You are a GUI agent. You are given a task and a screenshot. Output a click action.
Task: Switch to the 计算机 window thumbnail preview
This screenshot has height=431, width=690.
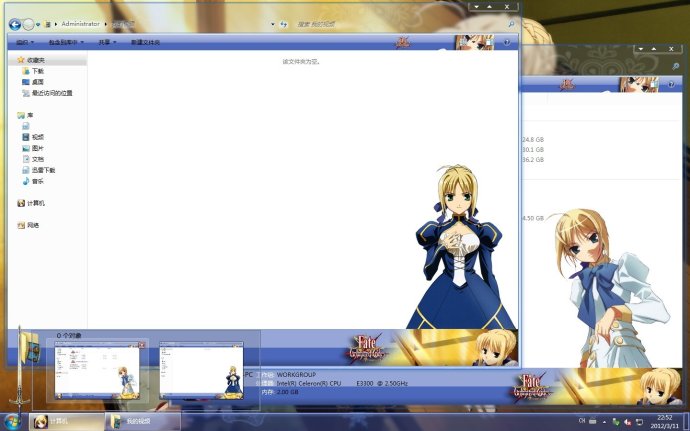[x=98, y=371]
